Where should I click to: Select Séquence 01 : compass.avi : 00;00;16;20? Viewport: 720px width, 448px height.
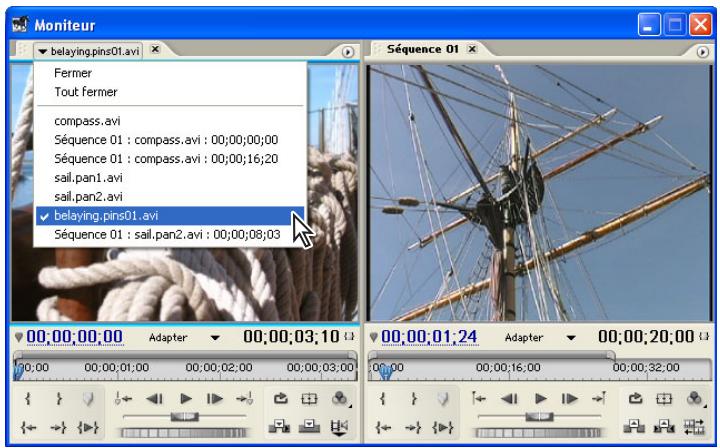(x=170, y=158)
